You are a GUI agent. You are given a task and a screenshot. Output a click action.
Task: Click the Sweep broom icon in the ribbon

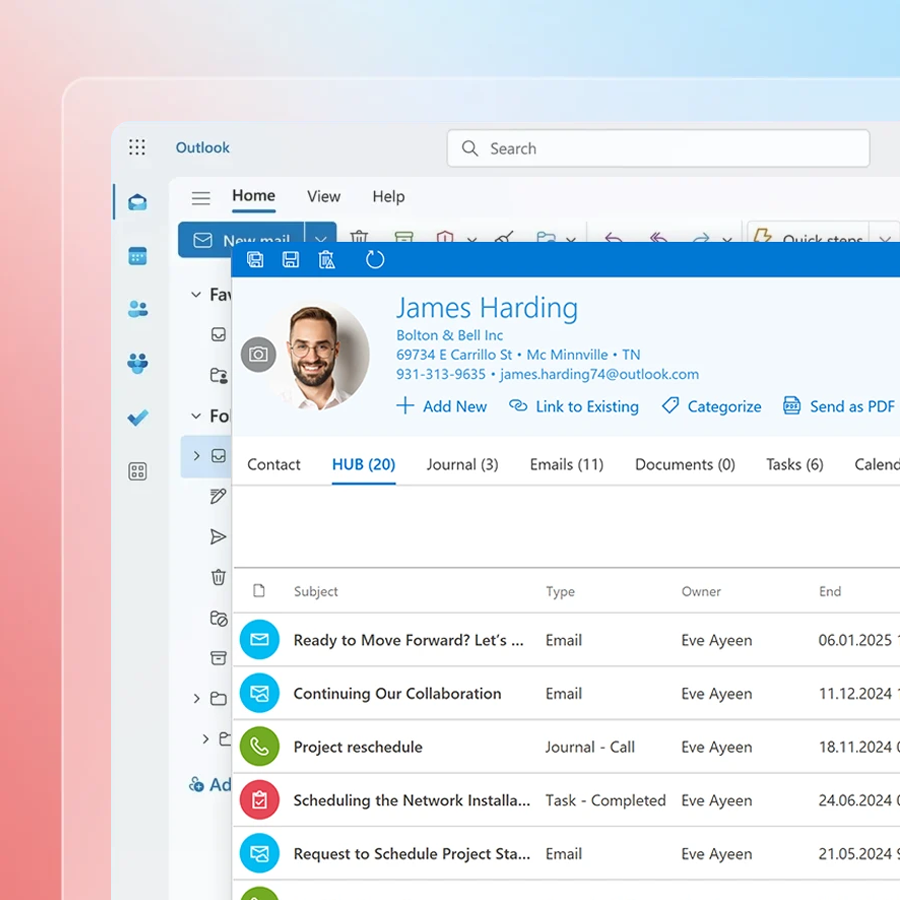[504, 236]
